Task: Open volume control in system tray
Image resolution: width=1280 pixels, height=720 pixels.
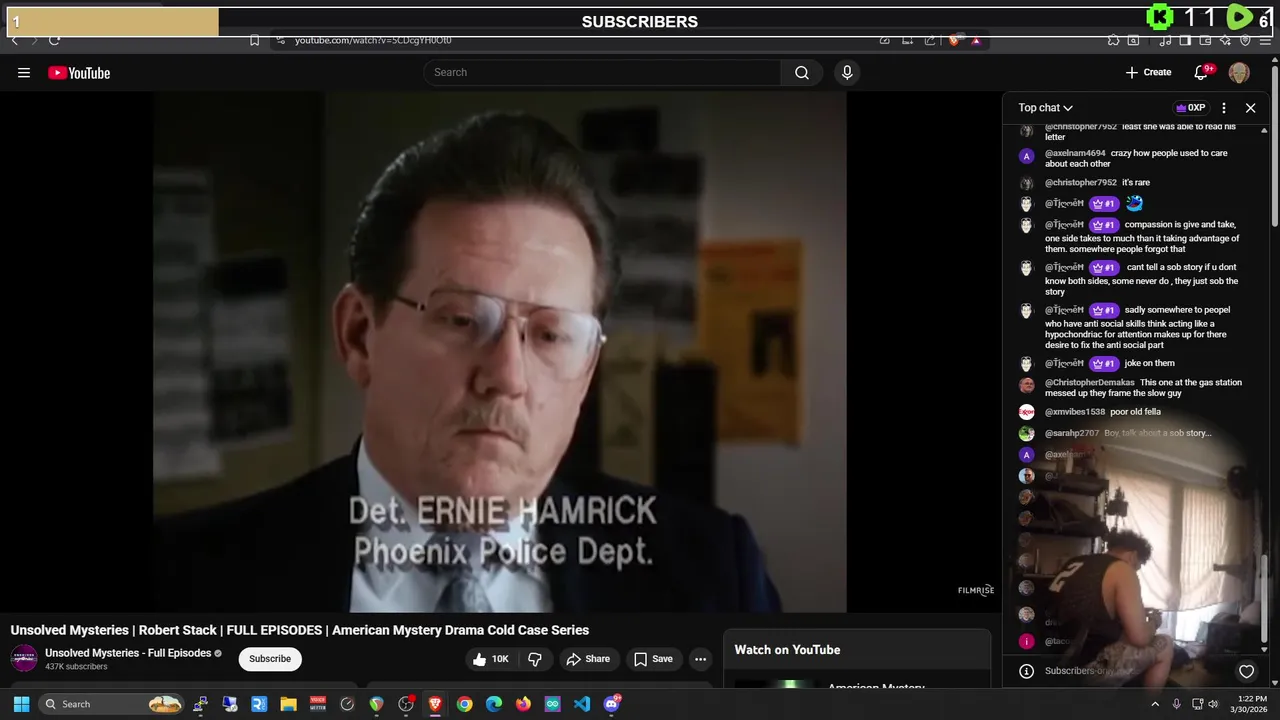Action: click(x=1213, y=704)
